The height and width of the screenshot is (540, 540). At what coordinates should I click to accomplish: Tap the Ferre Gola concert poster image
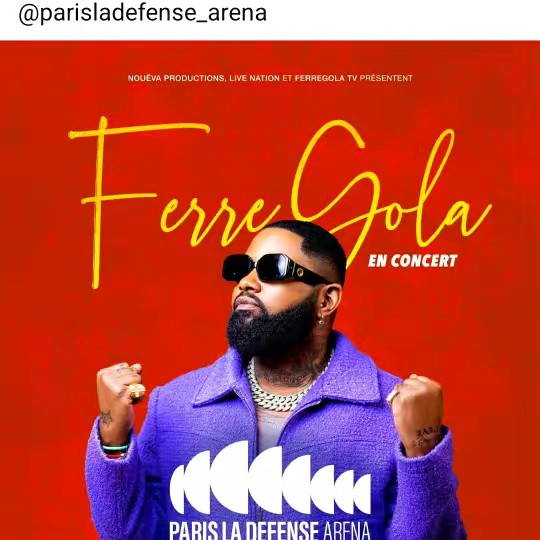pos(270,290)
